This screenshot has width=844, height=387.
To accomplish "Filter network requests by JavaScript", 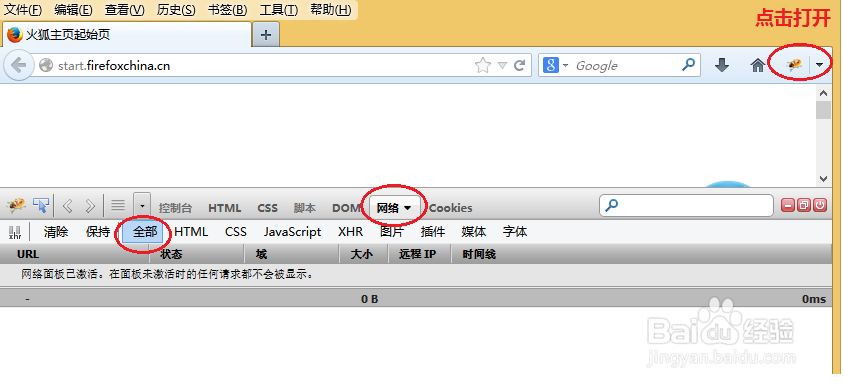I will [292, 232].
